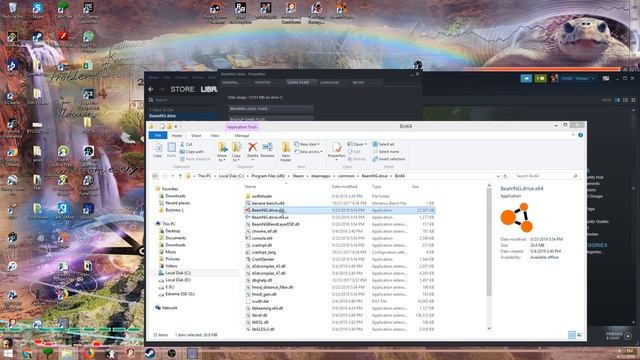The image size is (640, 360).
Task: Click the refresh icon beside address bar
Action: (x=505, y=176)
